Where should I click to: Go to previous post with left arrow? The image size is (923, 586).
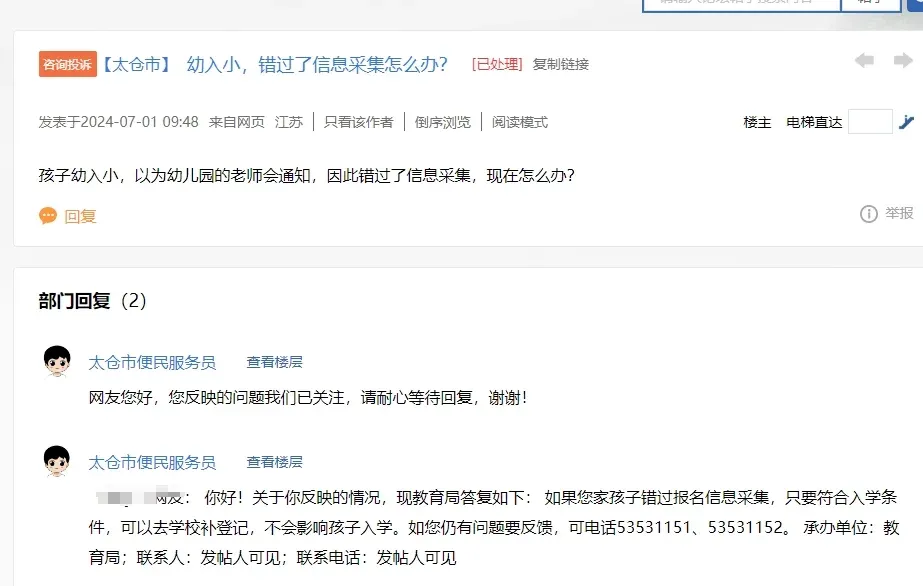(864, 60)
